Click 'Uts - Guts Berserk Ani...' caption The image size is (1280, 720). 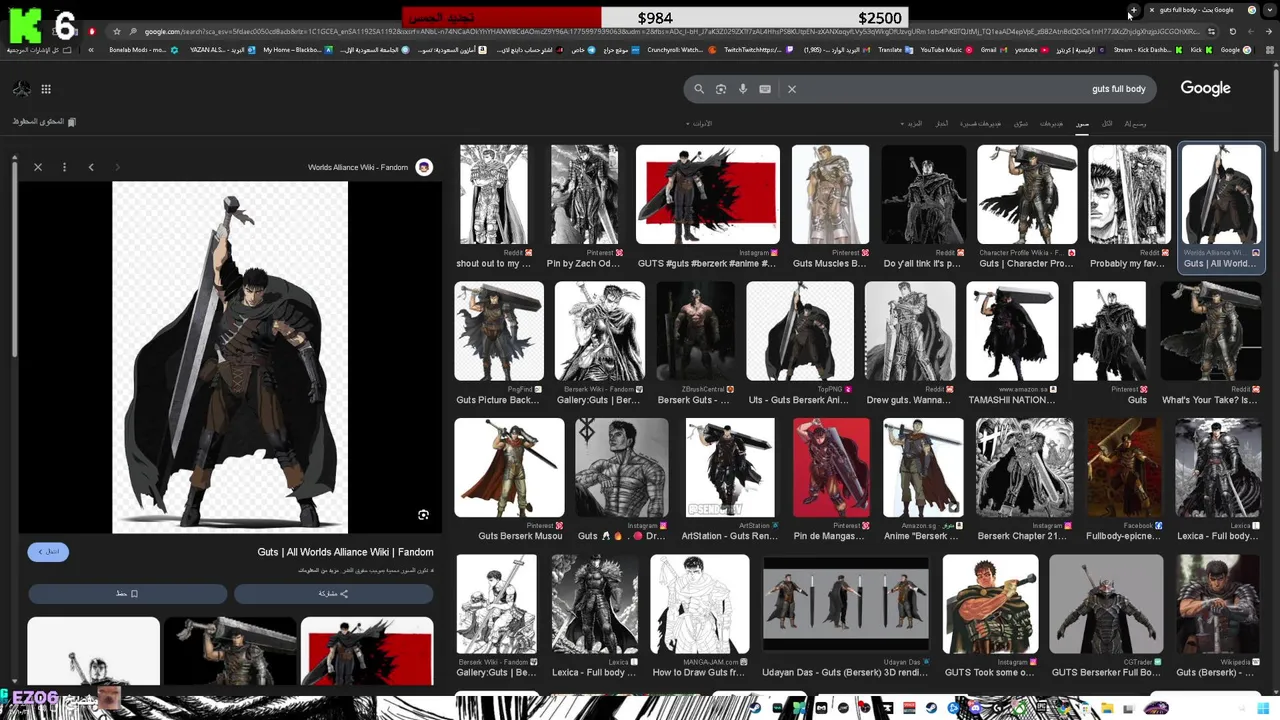click(x=799, y=400)
